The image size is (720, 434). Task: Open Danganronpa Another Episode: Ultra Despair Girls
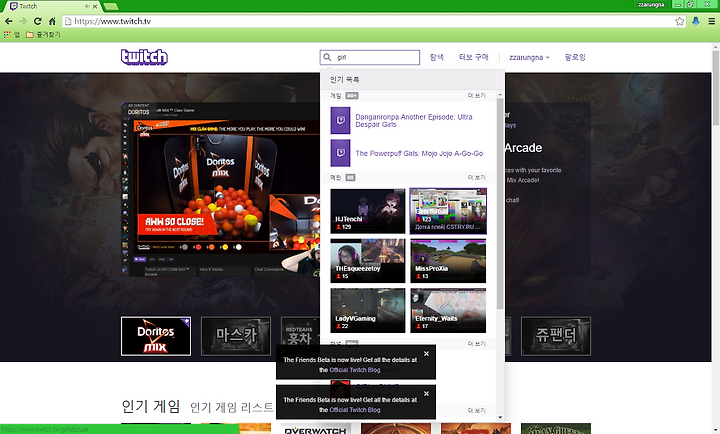point(414,120)
